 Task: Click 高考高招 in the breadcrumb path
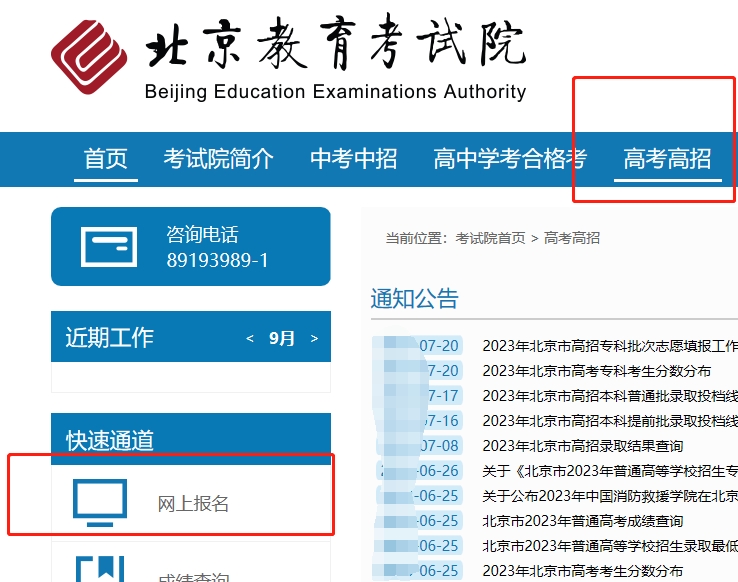click(x=572, y=238)
